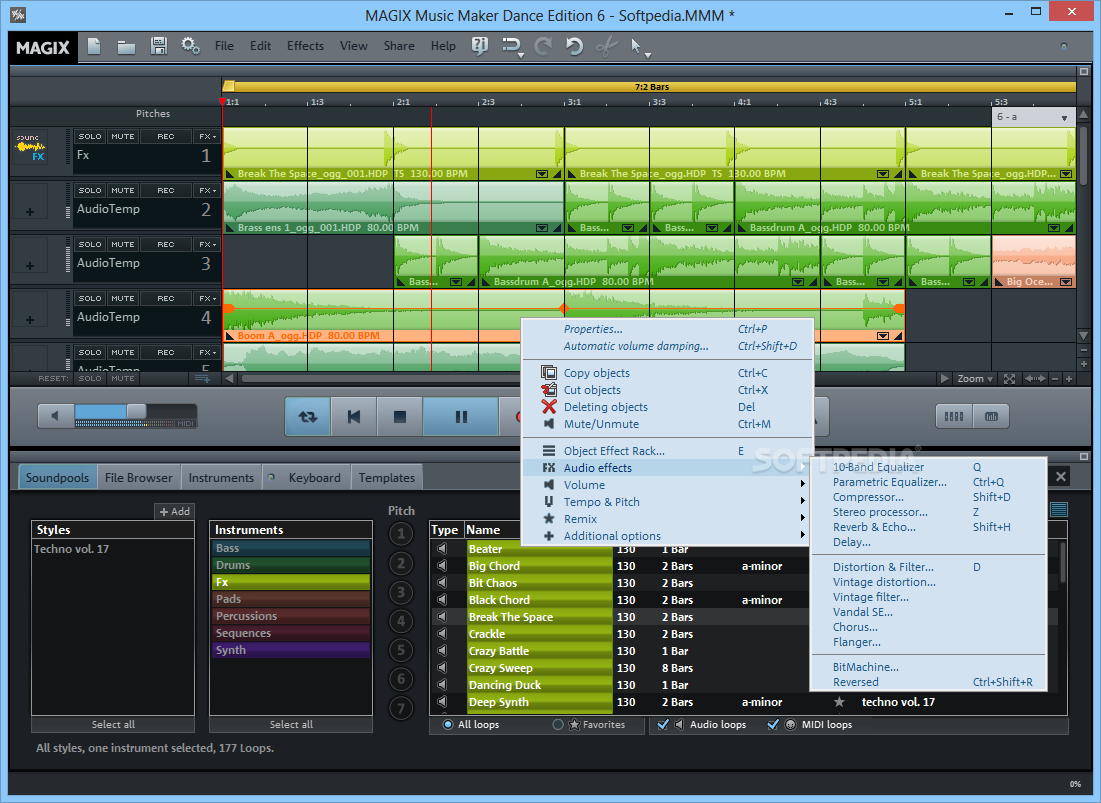Viewport: 1101px width, 803px height.
Task: Click RESET SOLO button below tracks
Action: 89,378
